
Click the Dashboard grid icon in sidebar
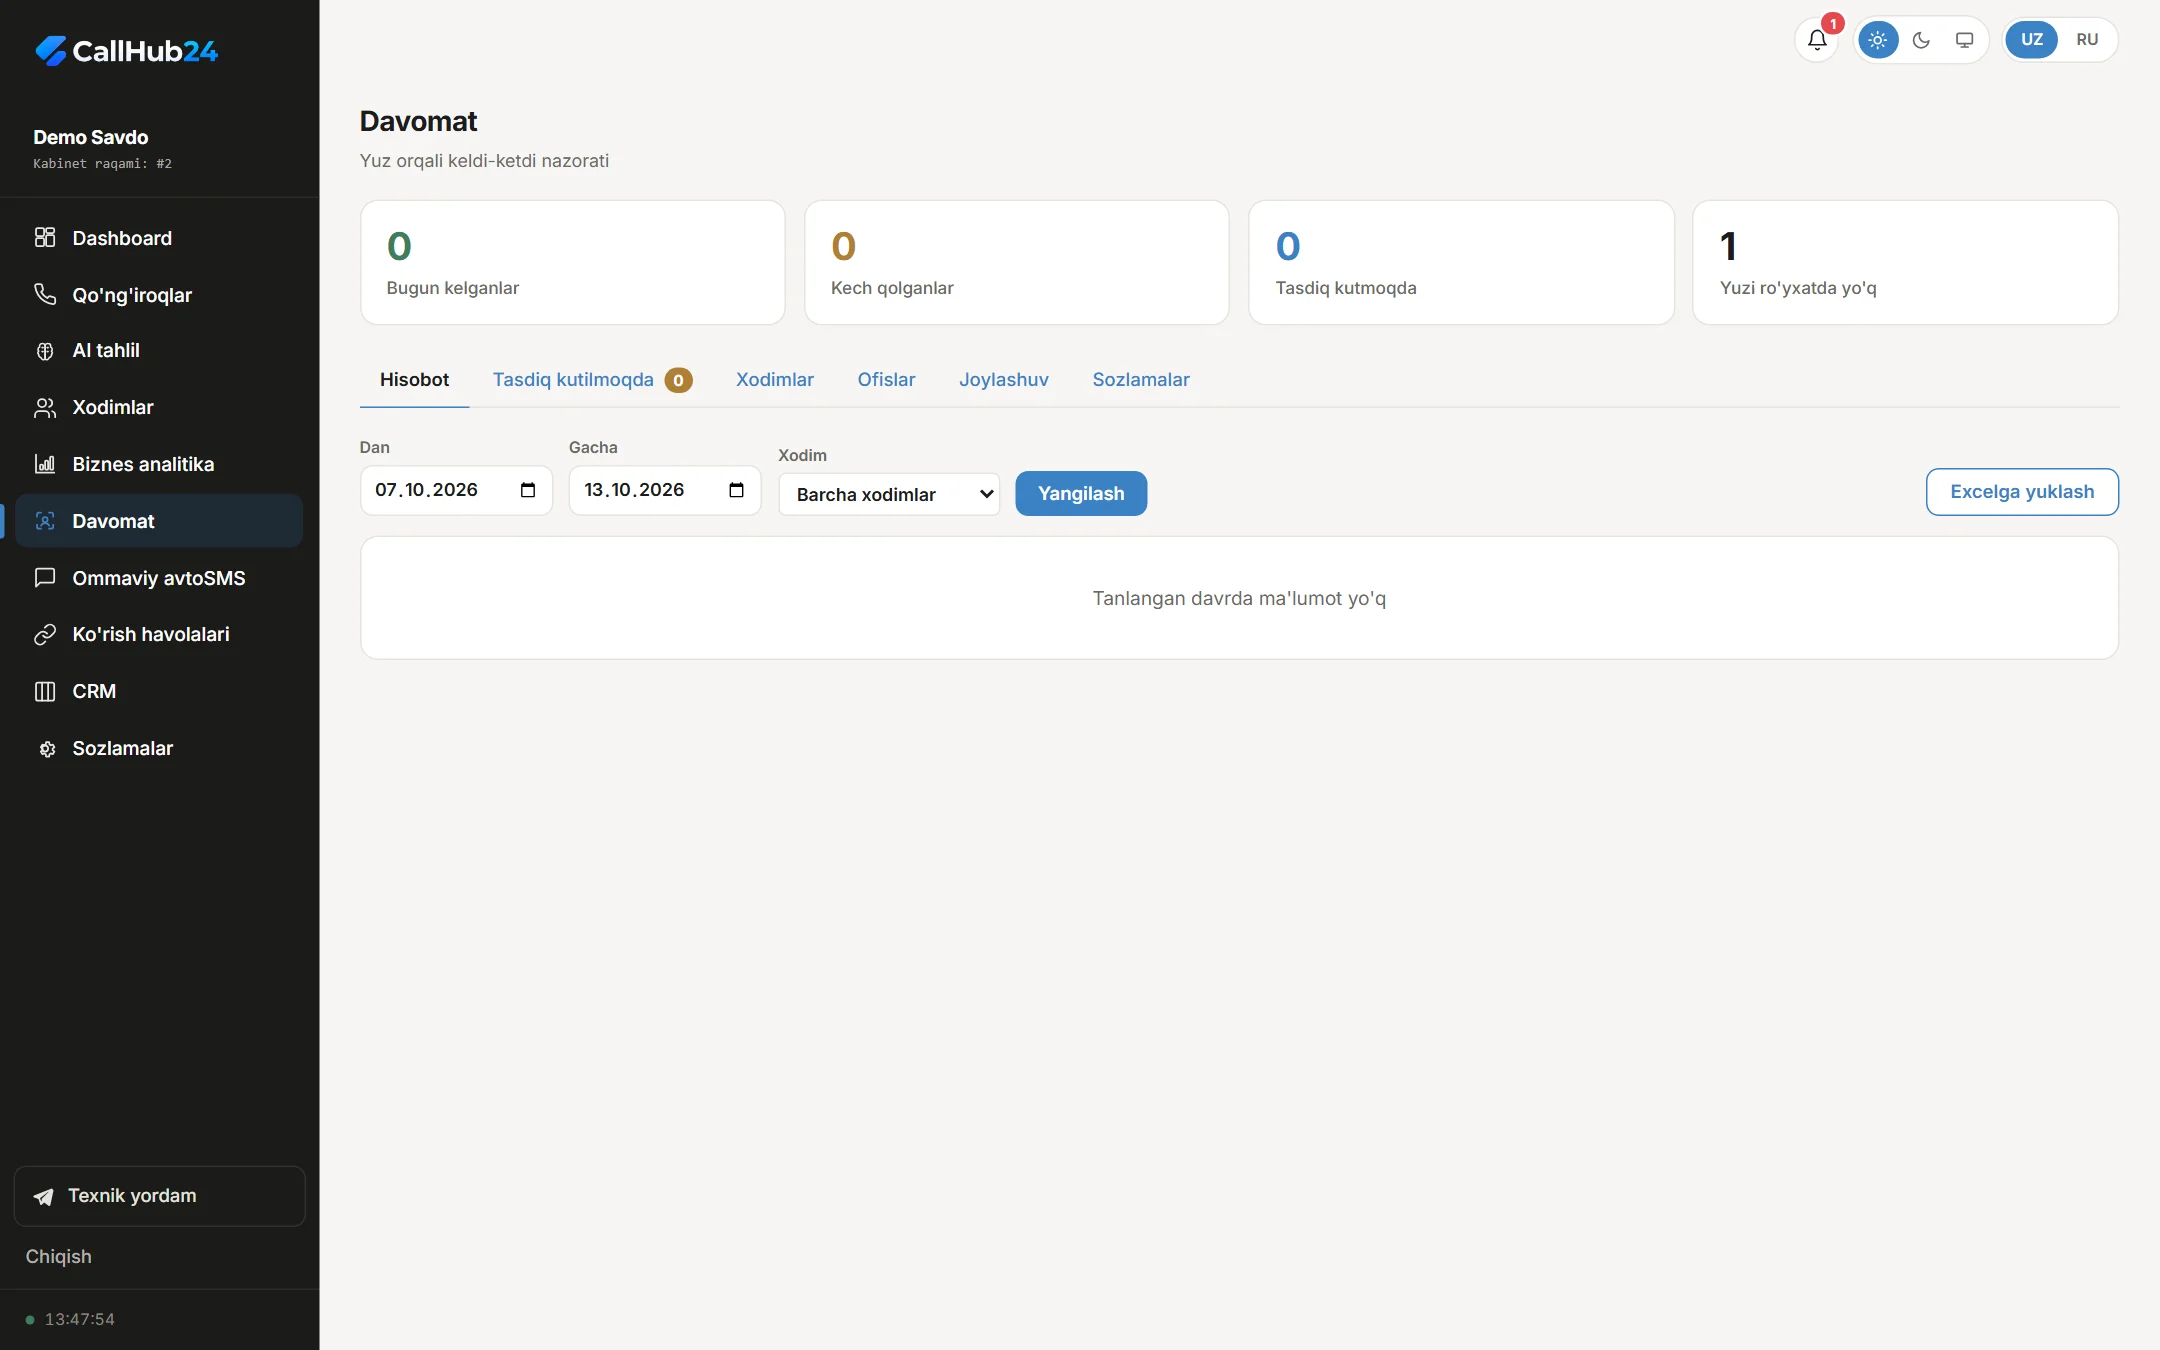pyautogui.click(x=45, y=237)
